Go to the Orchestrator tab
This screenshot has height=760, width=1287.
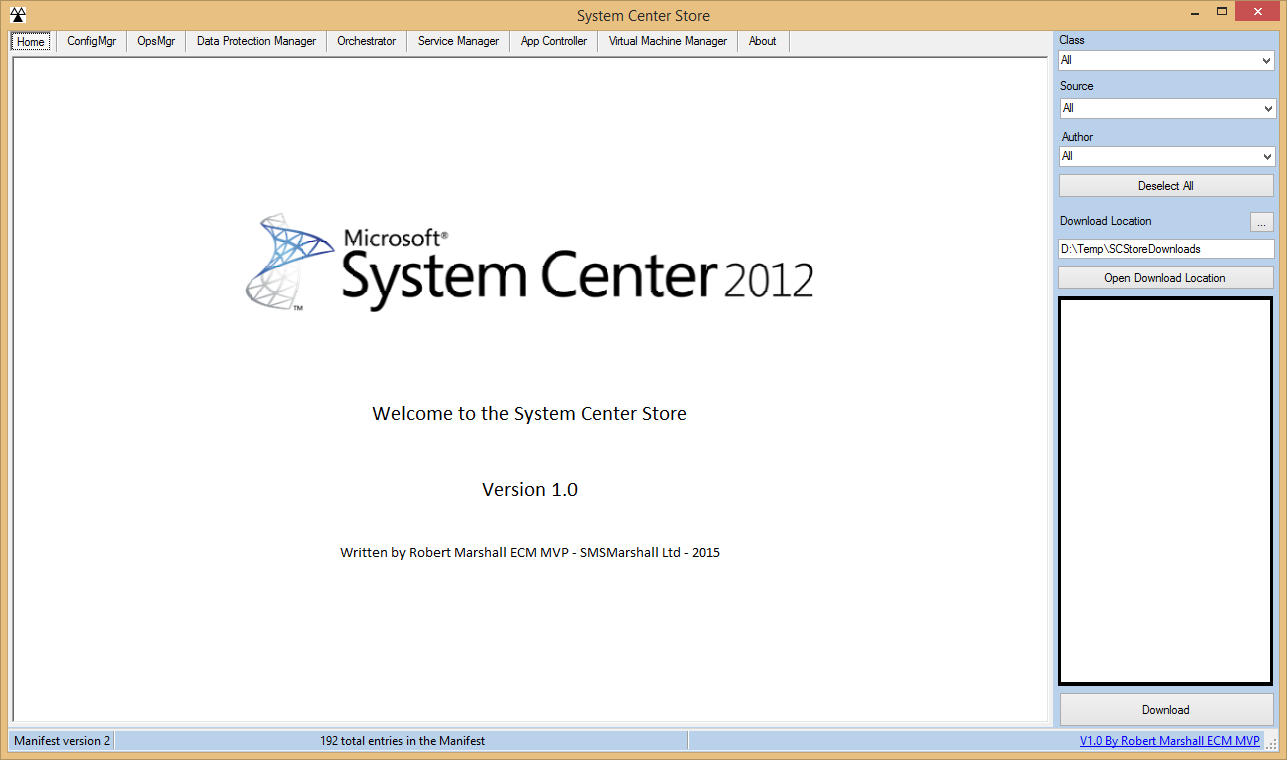[366, 41]
